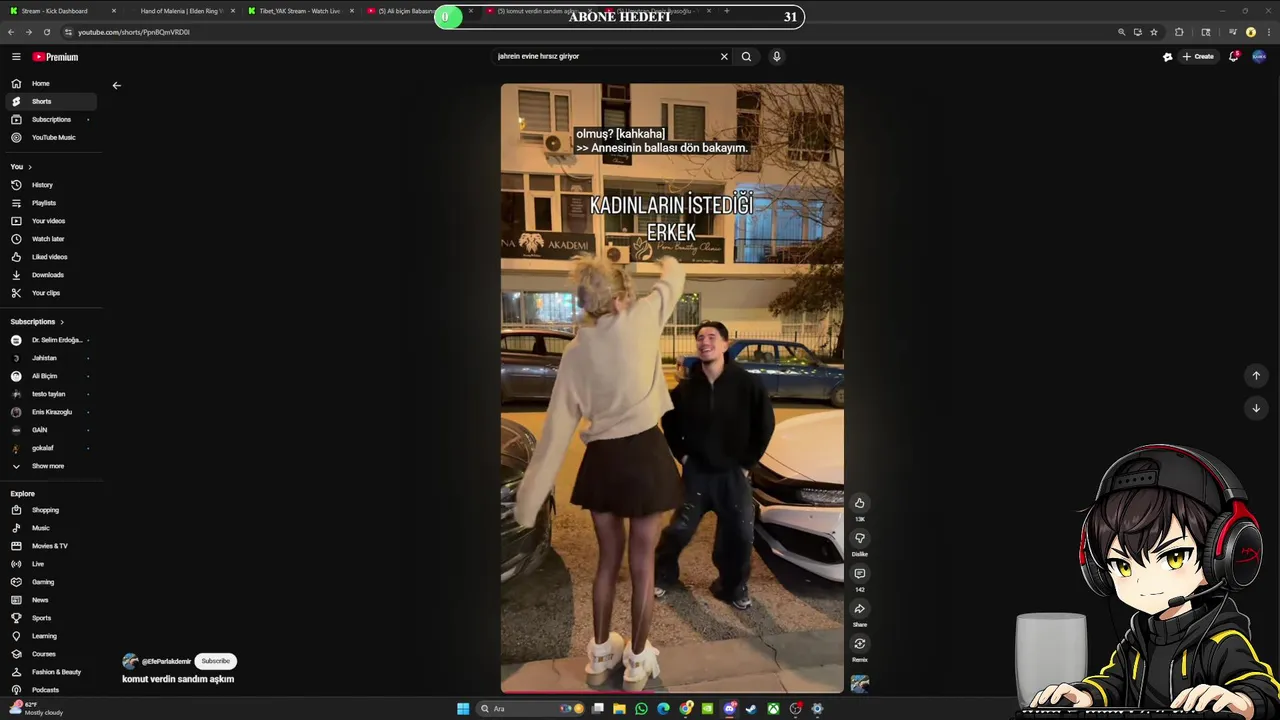Open Subscriptions in the sidebar
This screenshot has width=1280, height=720.
click(x=50, y=119)
